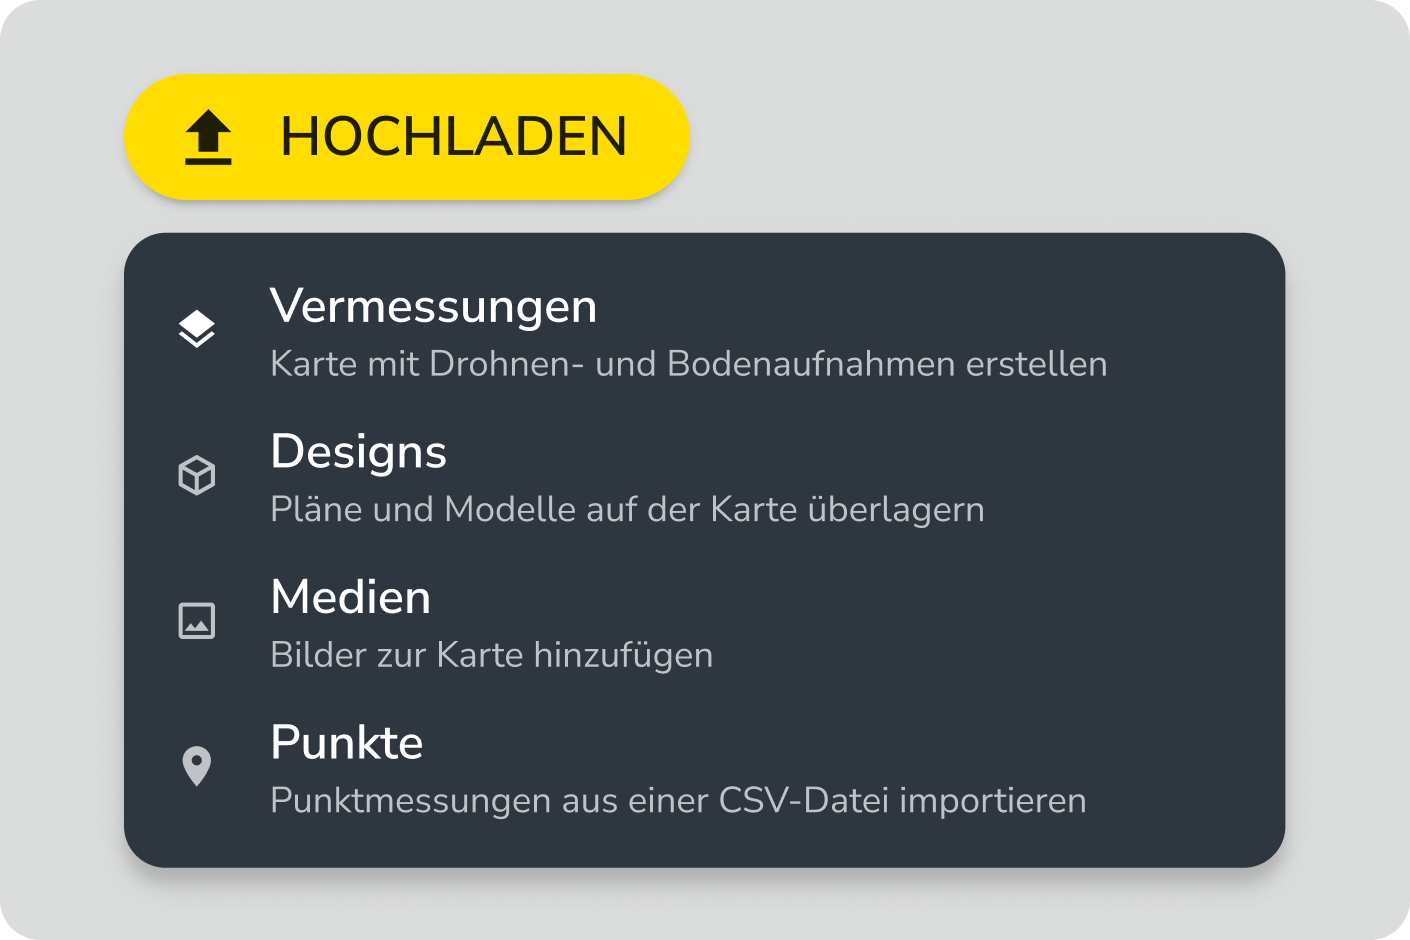Click the picture symbol for adding images
This screenshot has width=1410, height=940.
197,620
